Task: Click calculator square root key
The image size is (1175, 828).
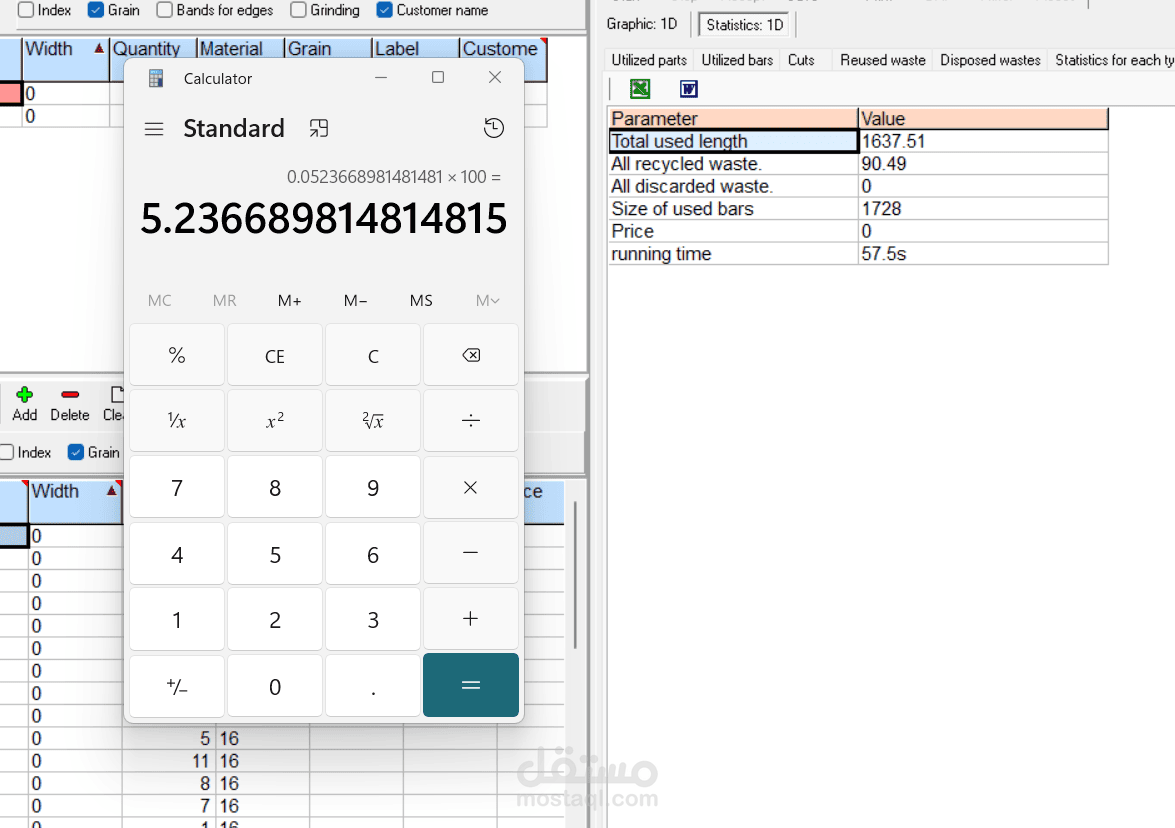Action: (x=372, y=421)
